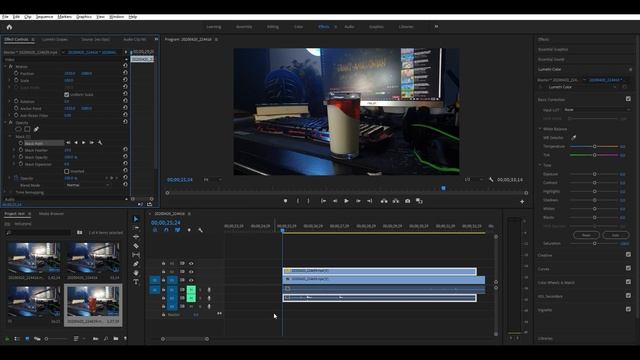
Task: Play the program monitor video
Action: (346, 201)
